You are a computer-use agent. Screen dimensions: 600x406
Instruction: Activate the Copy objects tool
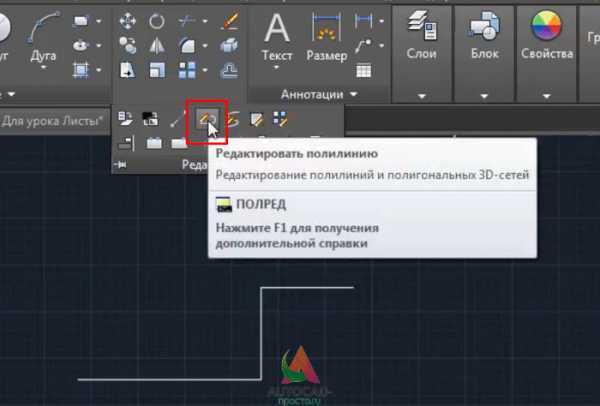pos(127,46)
